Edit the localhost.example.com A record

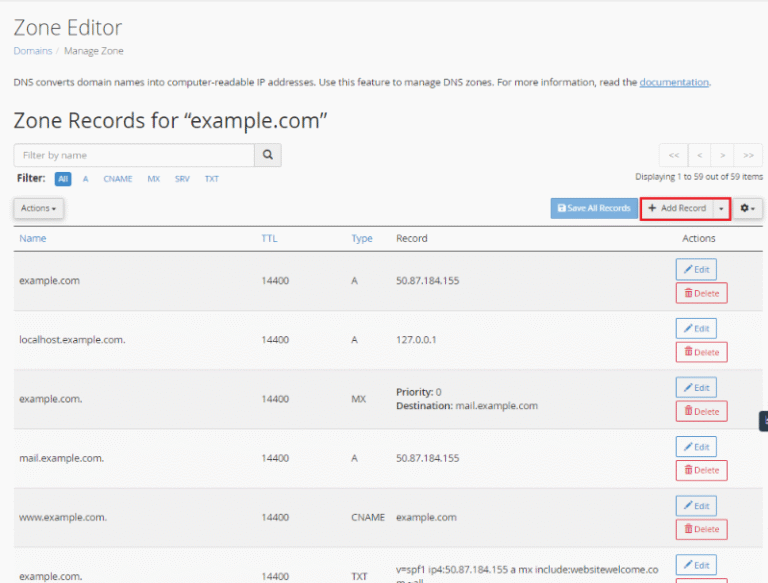[696, 328]
